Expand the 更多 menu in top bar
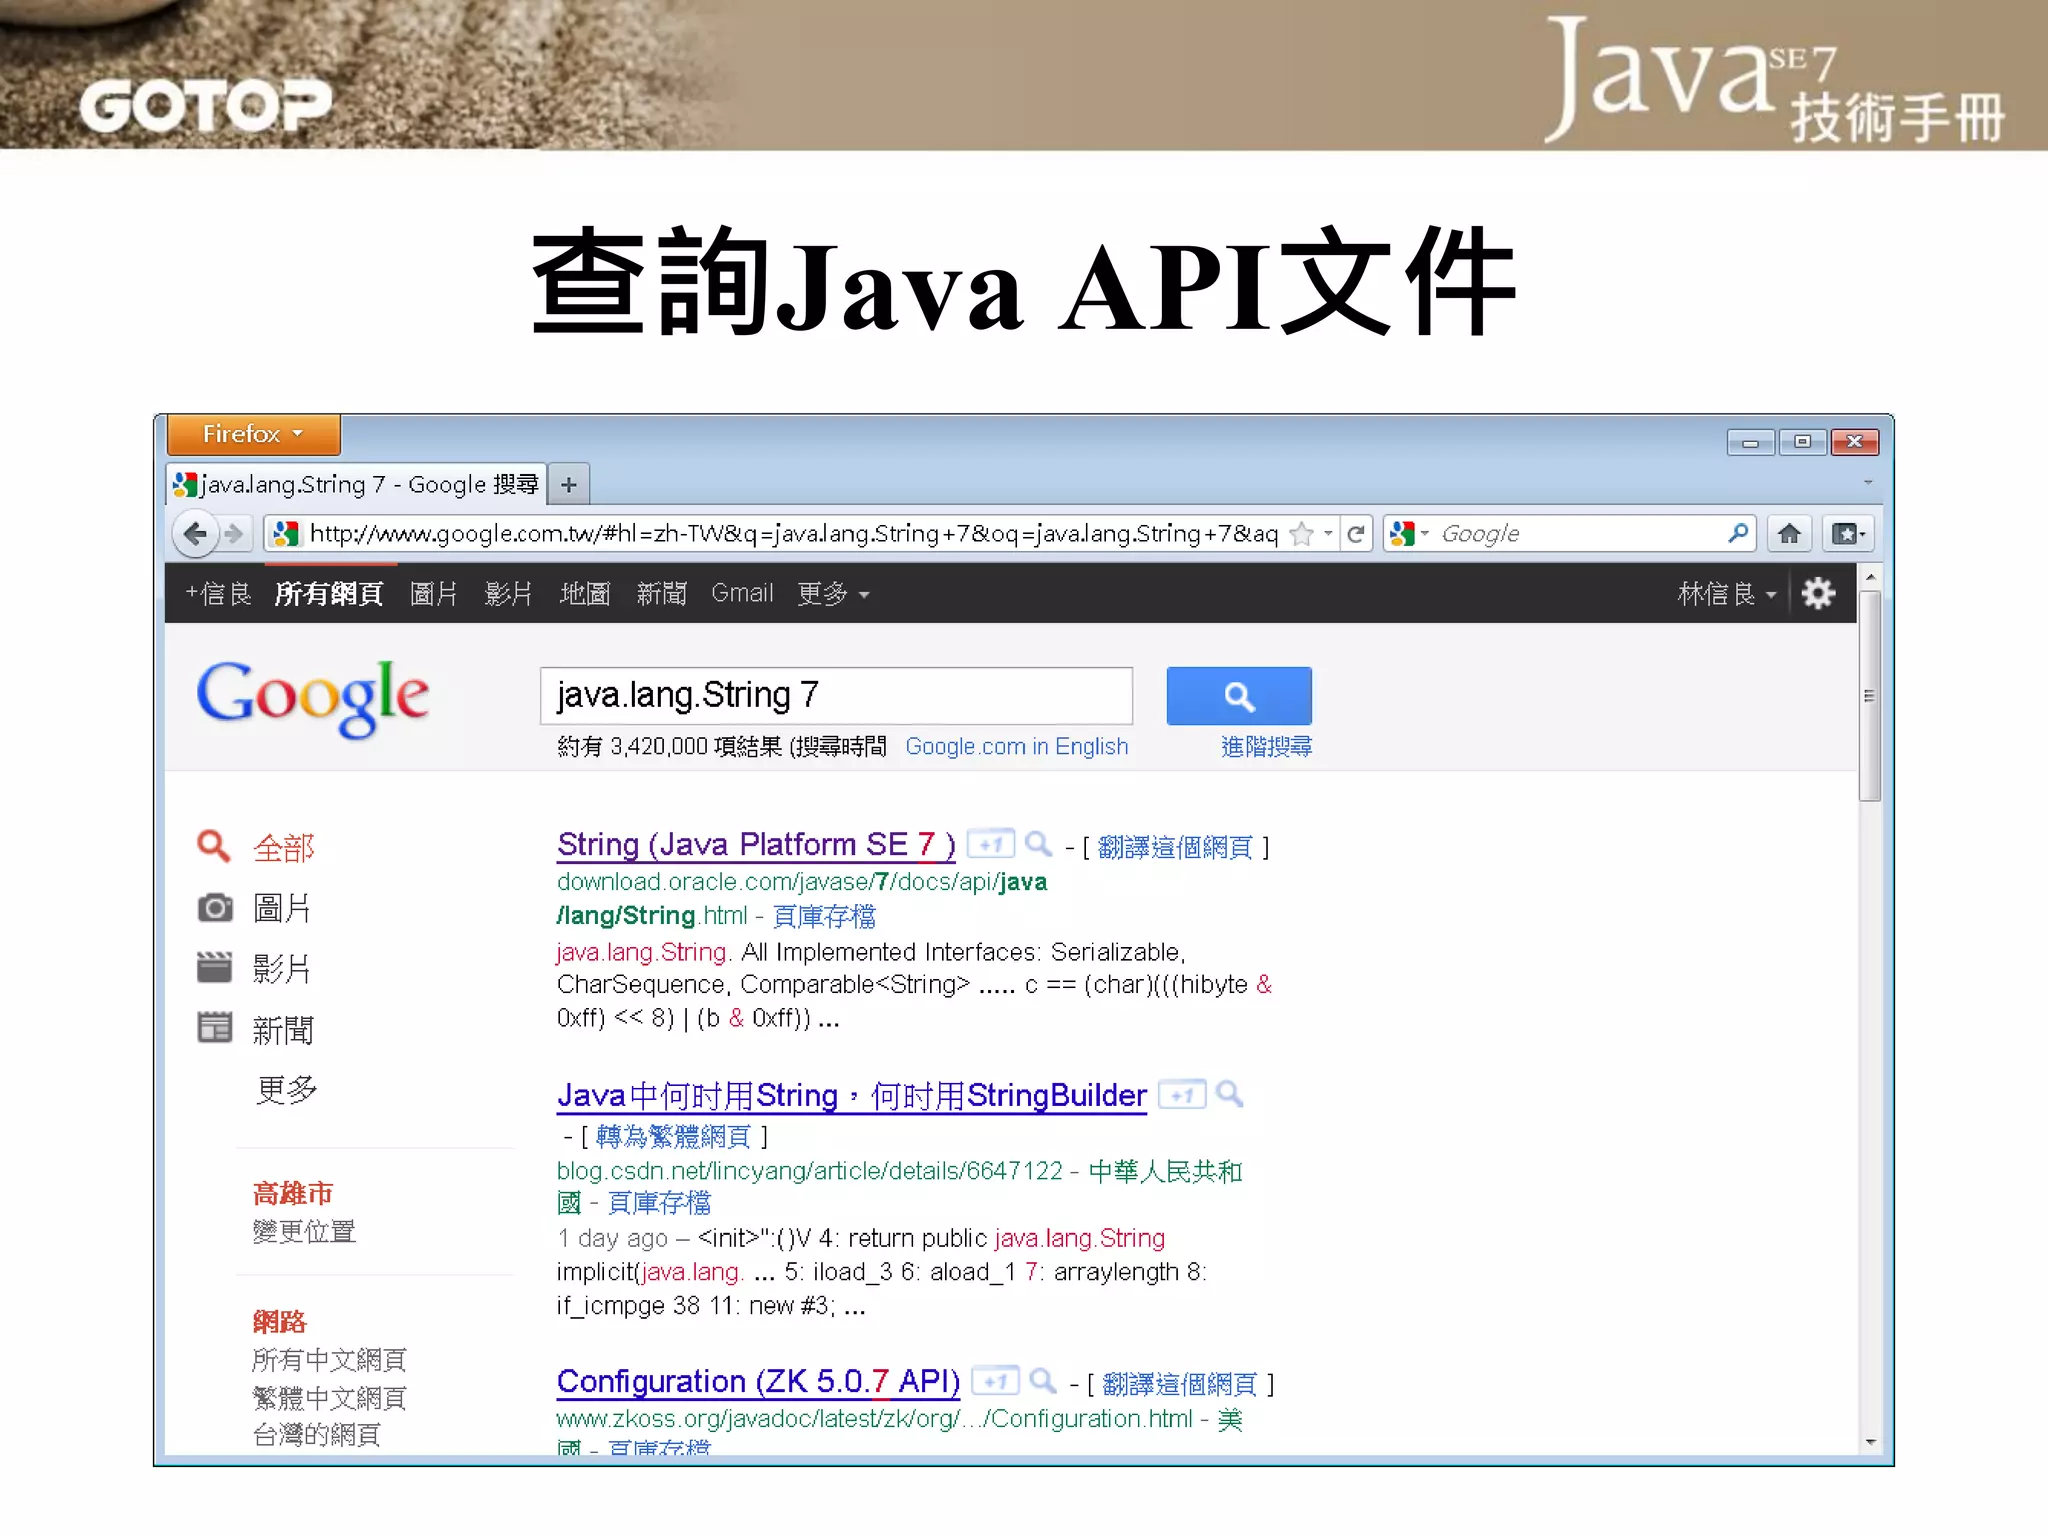 click(x=833, y=594)
